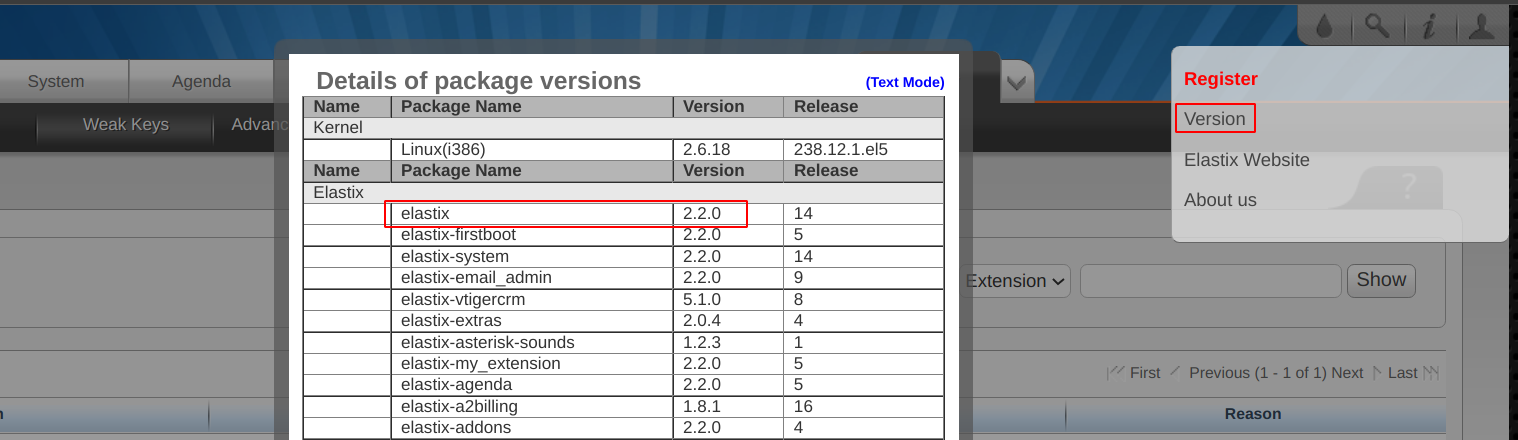1518x440 pixels.
Task: Go to First page of results
Action: point(1145,373)
